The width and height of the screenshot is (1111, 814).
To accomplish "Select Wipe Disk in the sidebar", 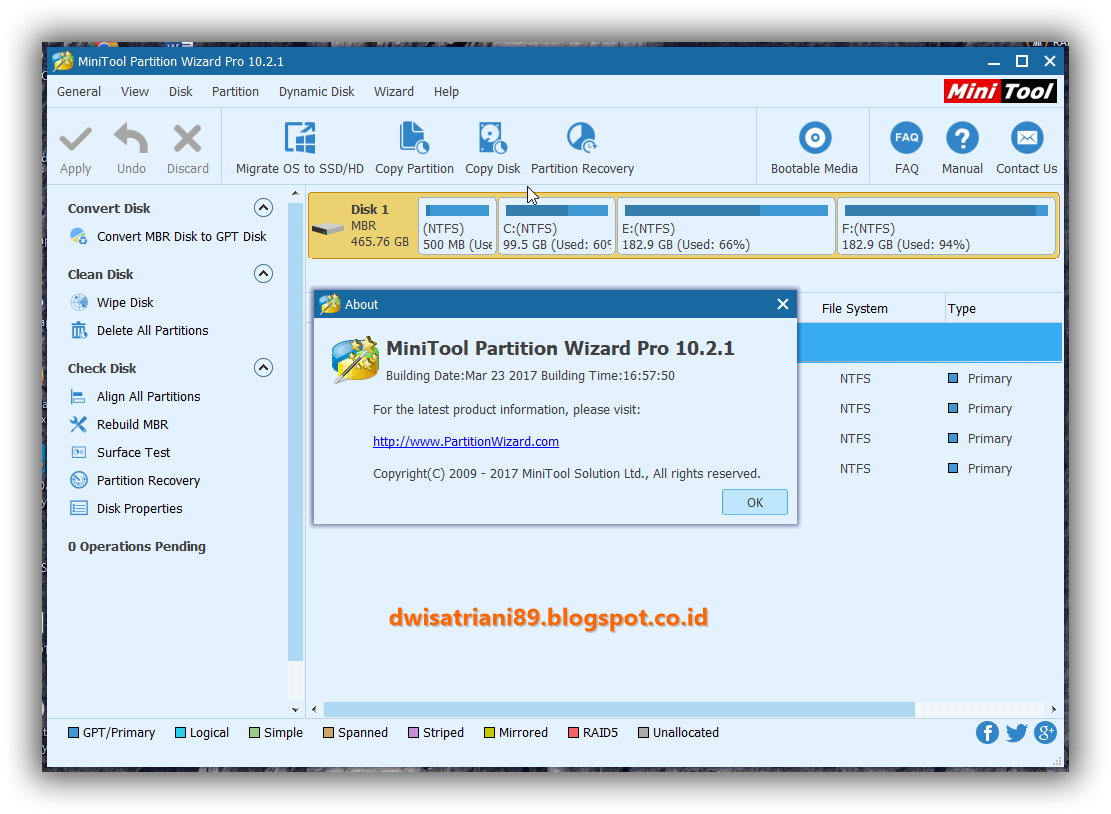I will 125,303.
